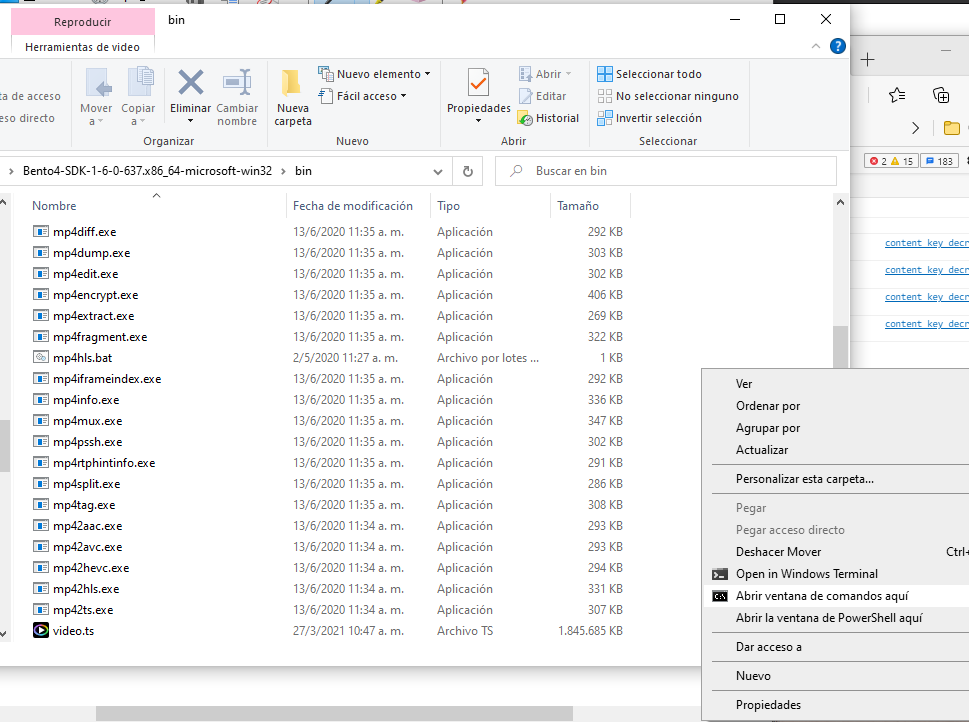
Task: Sort by Tamaño column header
Action: point(577,206)
